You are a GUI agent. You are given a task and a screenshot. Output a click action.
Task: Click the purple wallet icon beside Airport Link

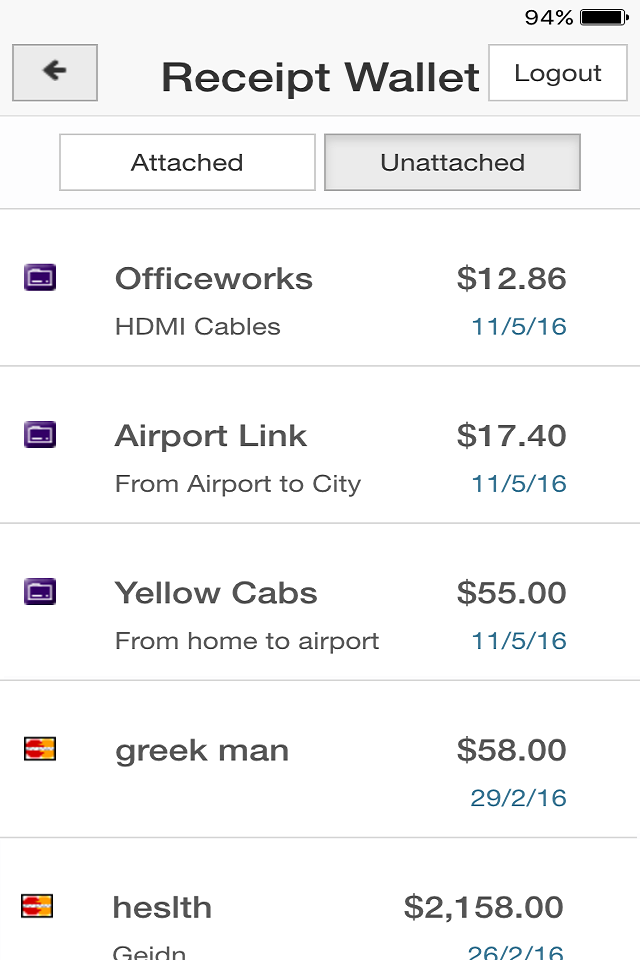click(x=40, y=435)
